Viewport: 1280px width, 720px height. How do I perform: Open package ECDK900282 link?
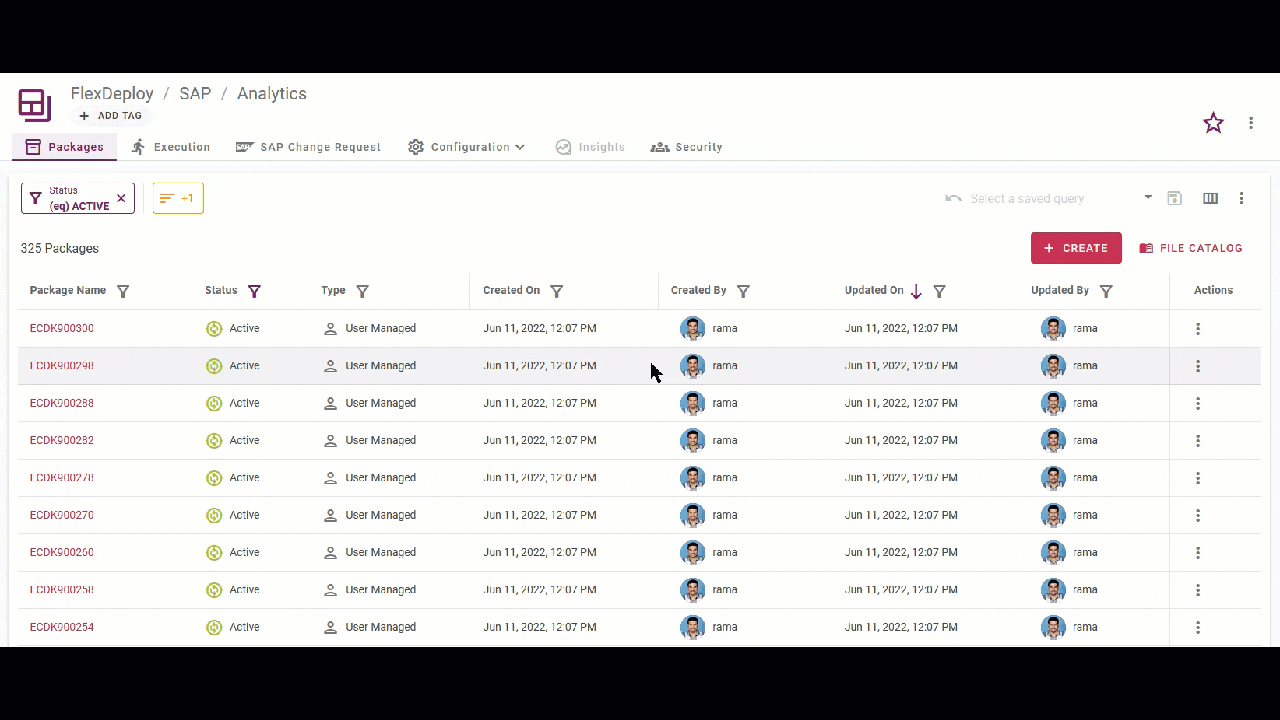click(62, 440)
